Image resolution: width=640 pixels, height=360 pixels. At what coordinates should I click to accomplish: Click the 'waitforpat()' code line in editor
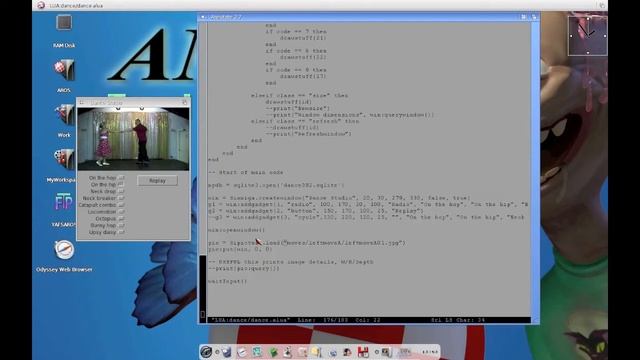[x=227, y=281]
